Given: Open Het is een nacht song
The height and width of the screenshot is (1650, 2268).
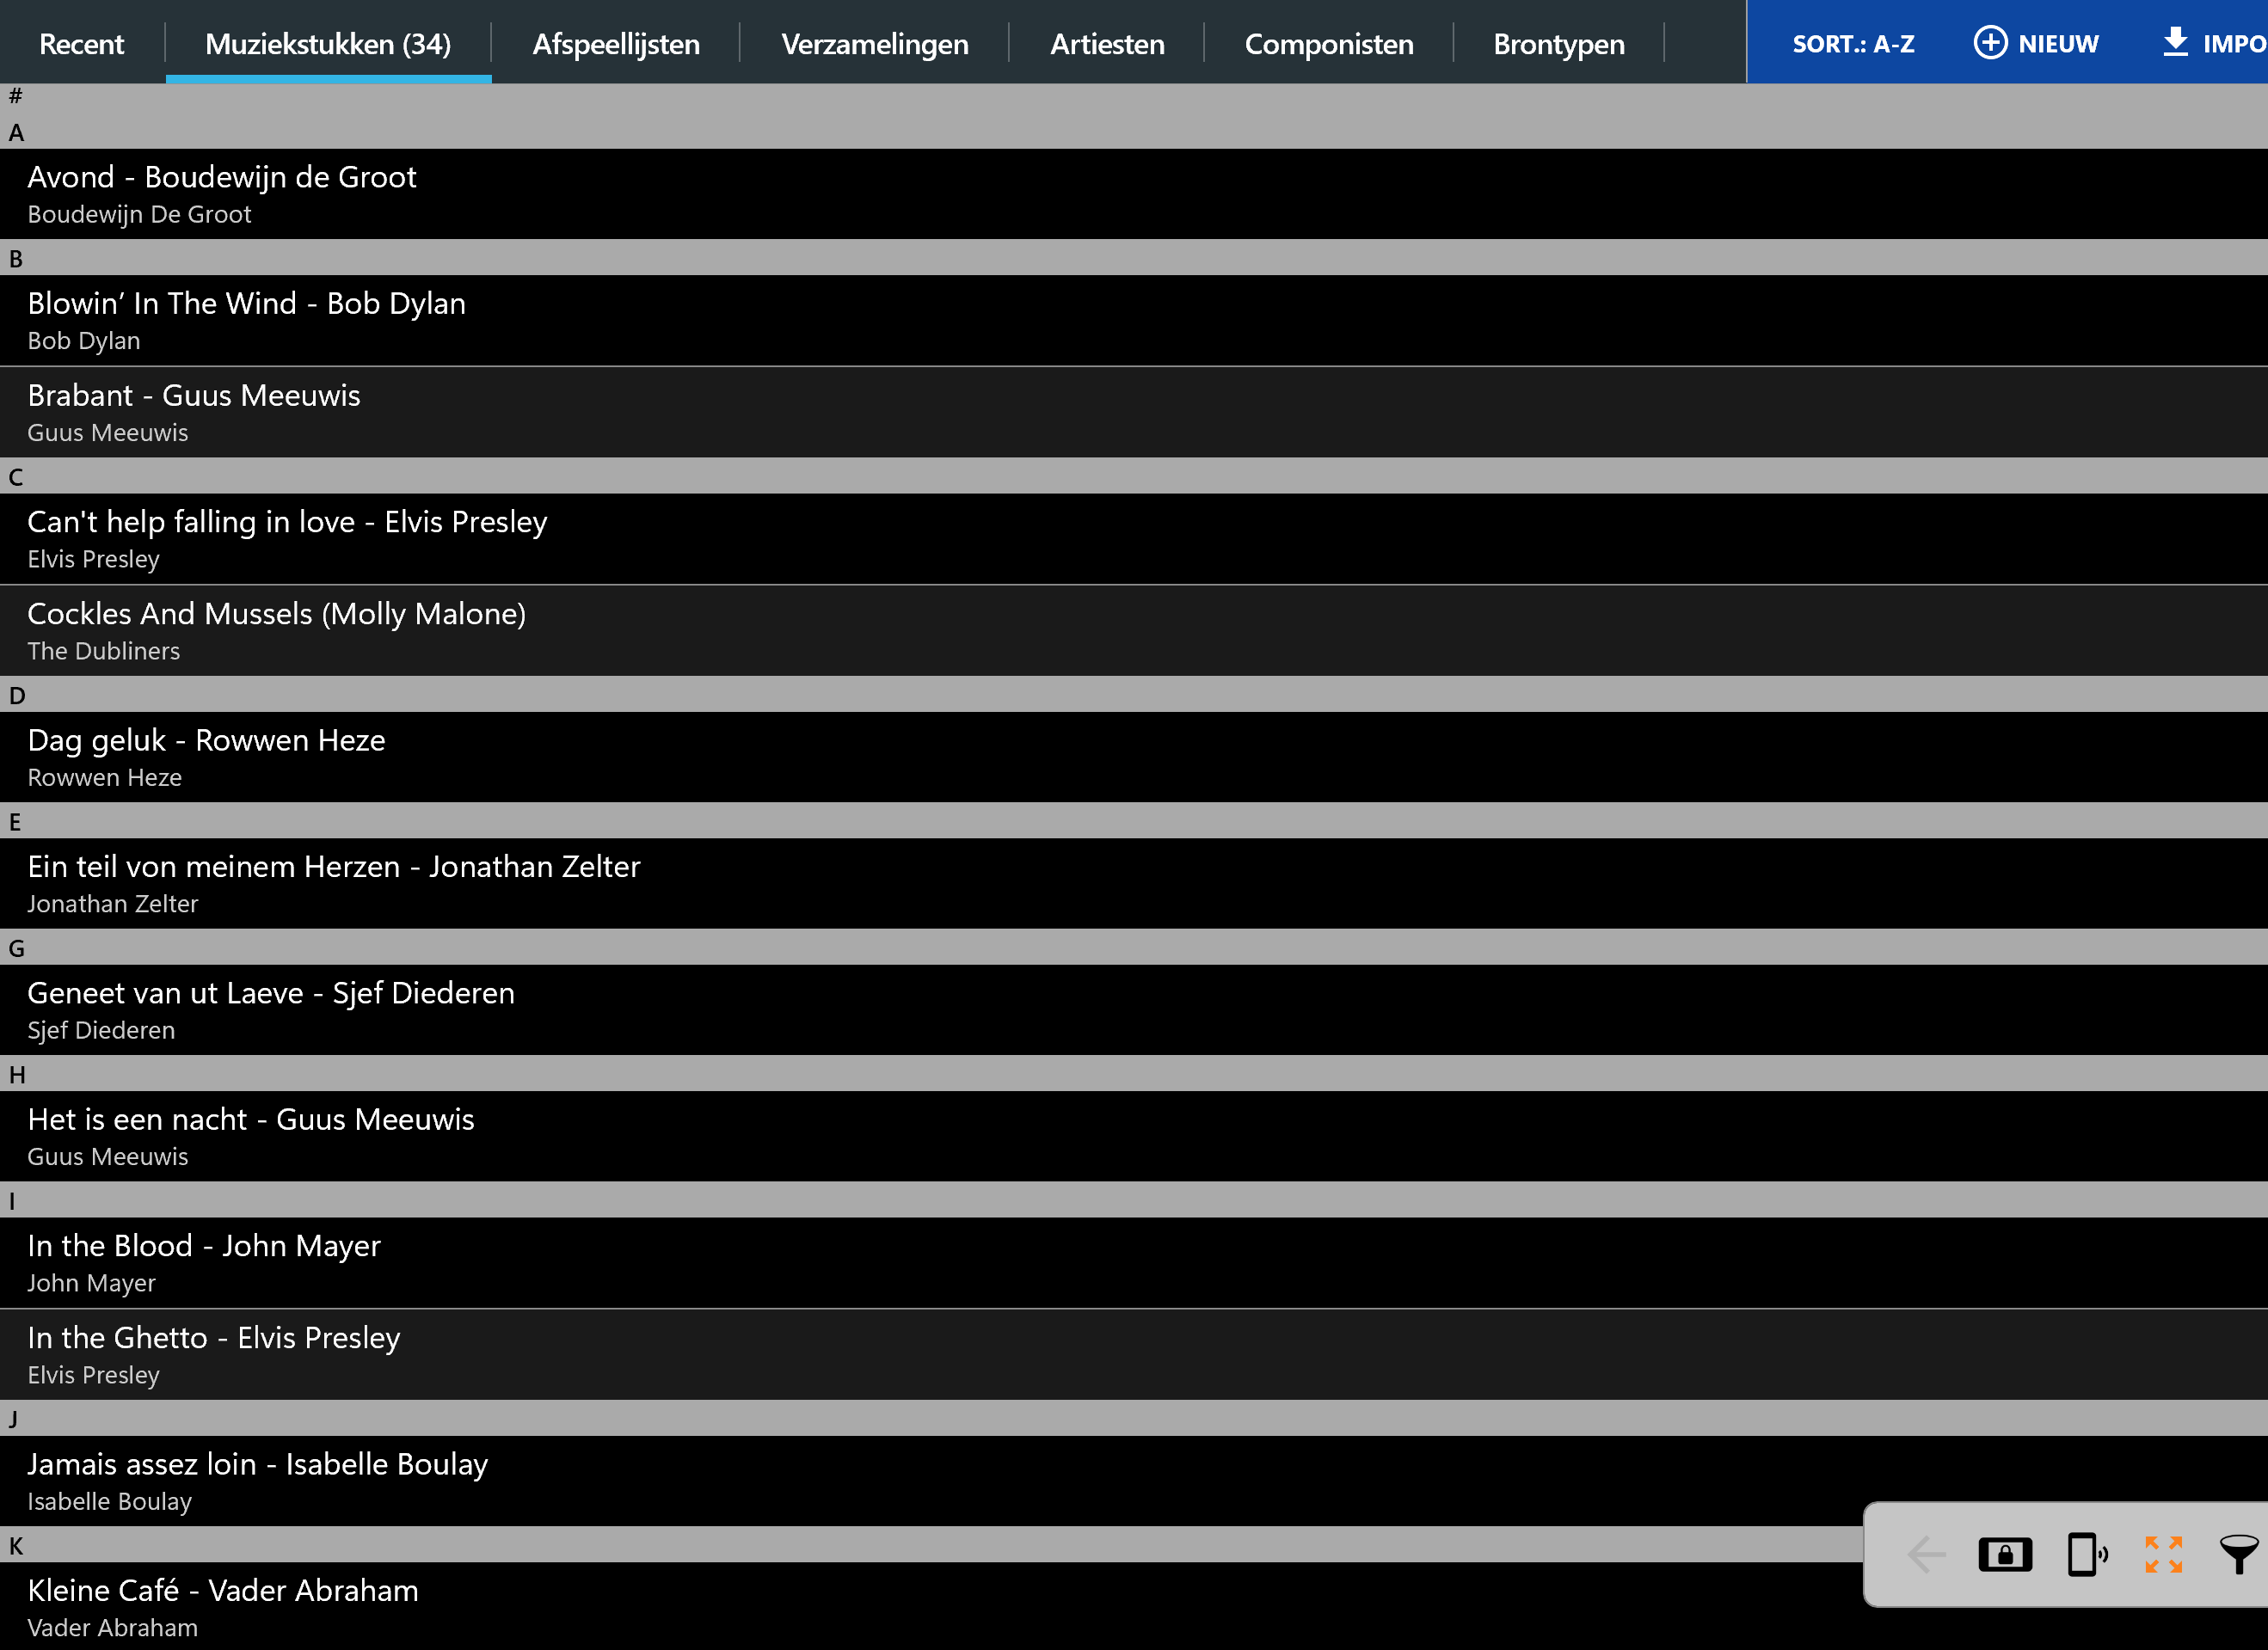Looking at the screenshot, I should tap(1134, 1136).
